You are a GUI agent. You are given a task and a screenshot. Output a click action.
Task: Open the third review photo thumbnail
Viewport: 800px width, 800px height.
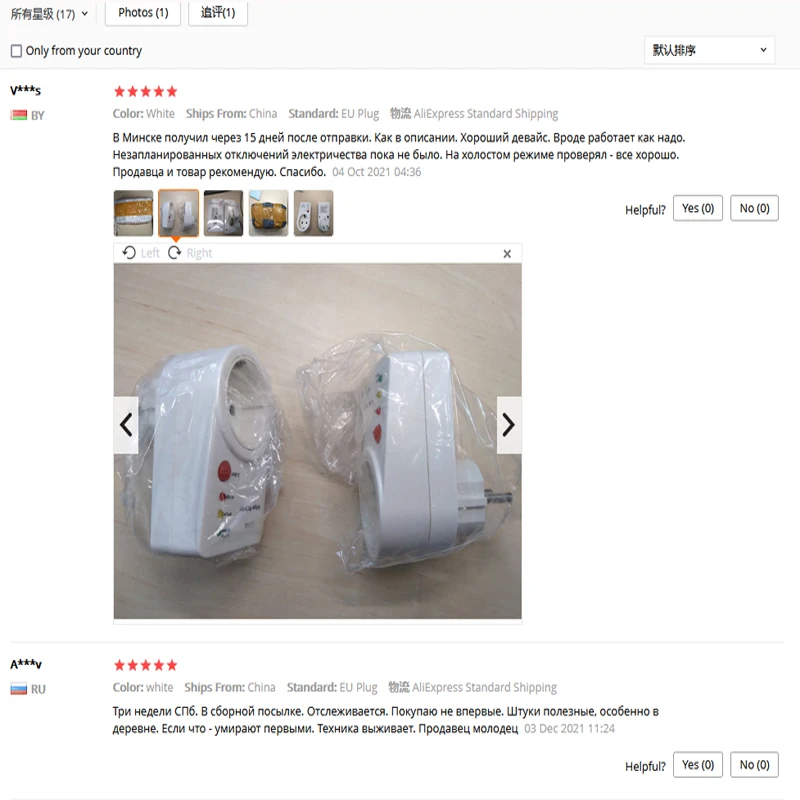(223, 213)
